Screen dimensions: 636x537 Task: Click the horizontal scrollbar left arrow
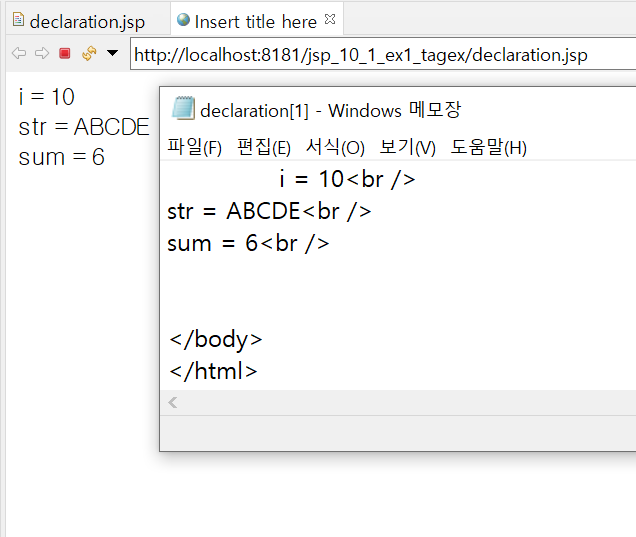tap(173, 402)
